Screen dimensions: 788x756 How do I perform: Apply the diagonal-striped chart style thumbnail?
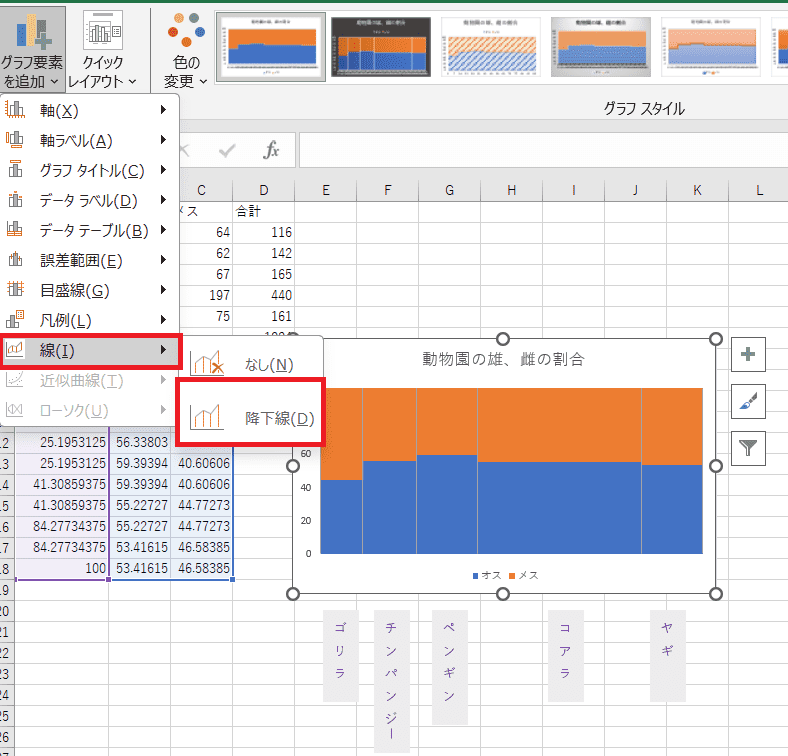click(x=490, y=47)
